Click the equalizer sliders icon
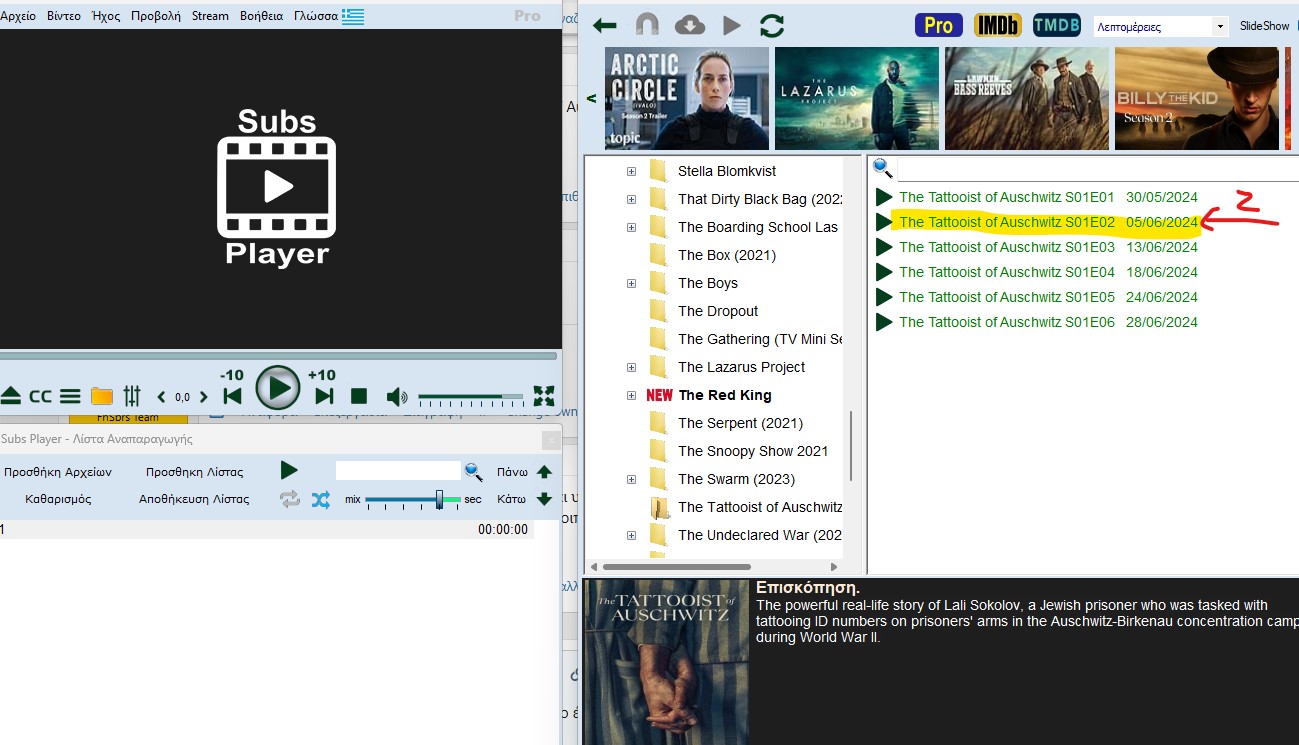Screen dimensions: 1299x745 [x=132, y=396]
